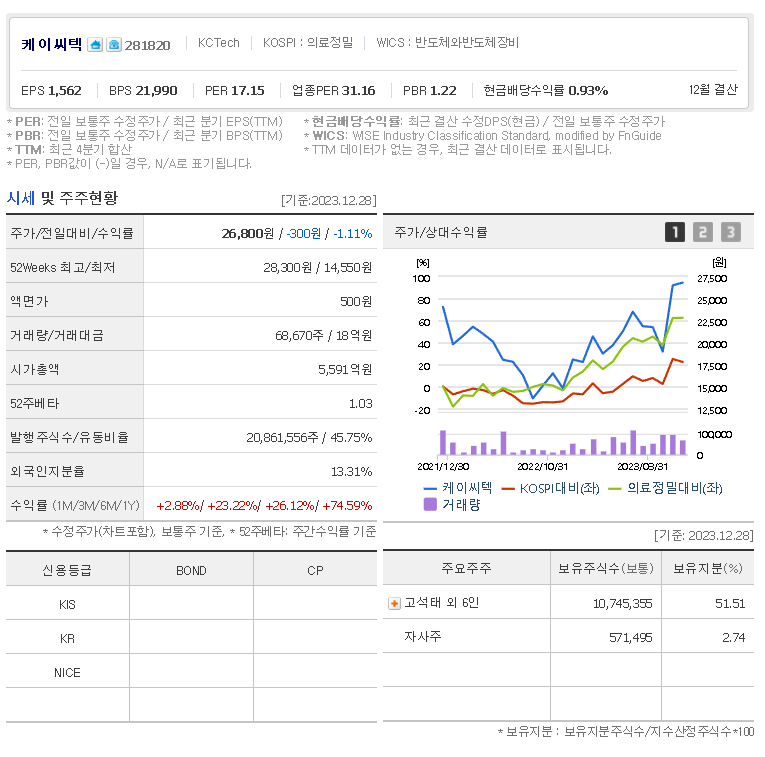
Task: Click the 20,861,556주 / 45.75% value
Action: point(309,438)
